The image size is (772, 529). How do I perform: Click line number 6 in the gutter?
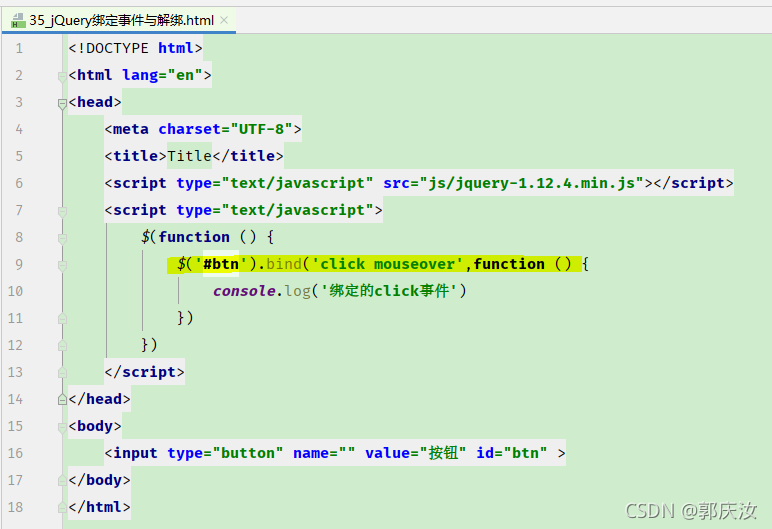19,183
